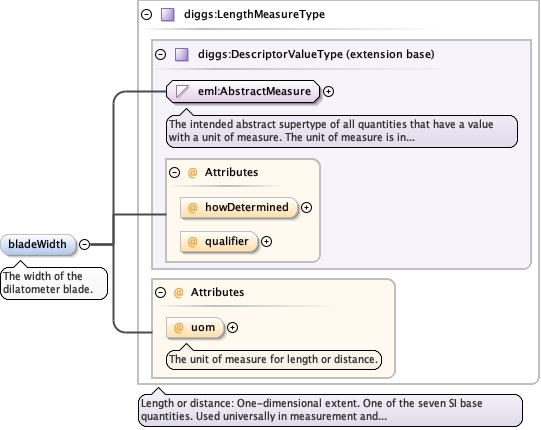Viewport: 541px width, 430px height.
Task: Click the 'Length or distance: One-dimensional extent' annotation
Action: [331, 410]
